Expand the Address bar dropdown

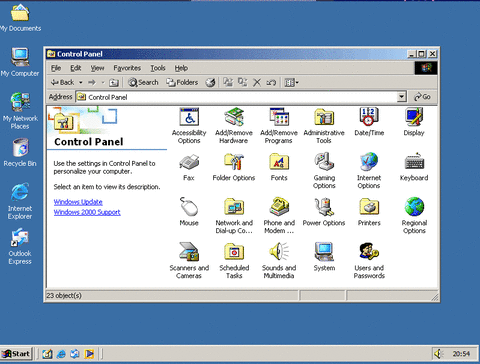coord(402,97)
